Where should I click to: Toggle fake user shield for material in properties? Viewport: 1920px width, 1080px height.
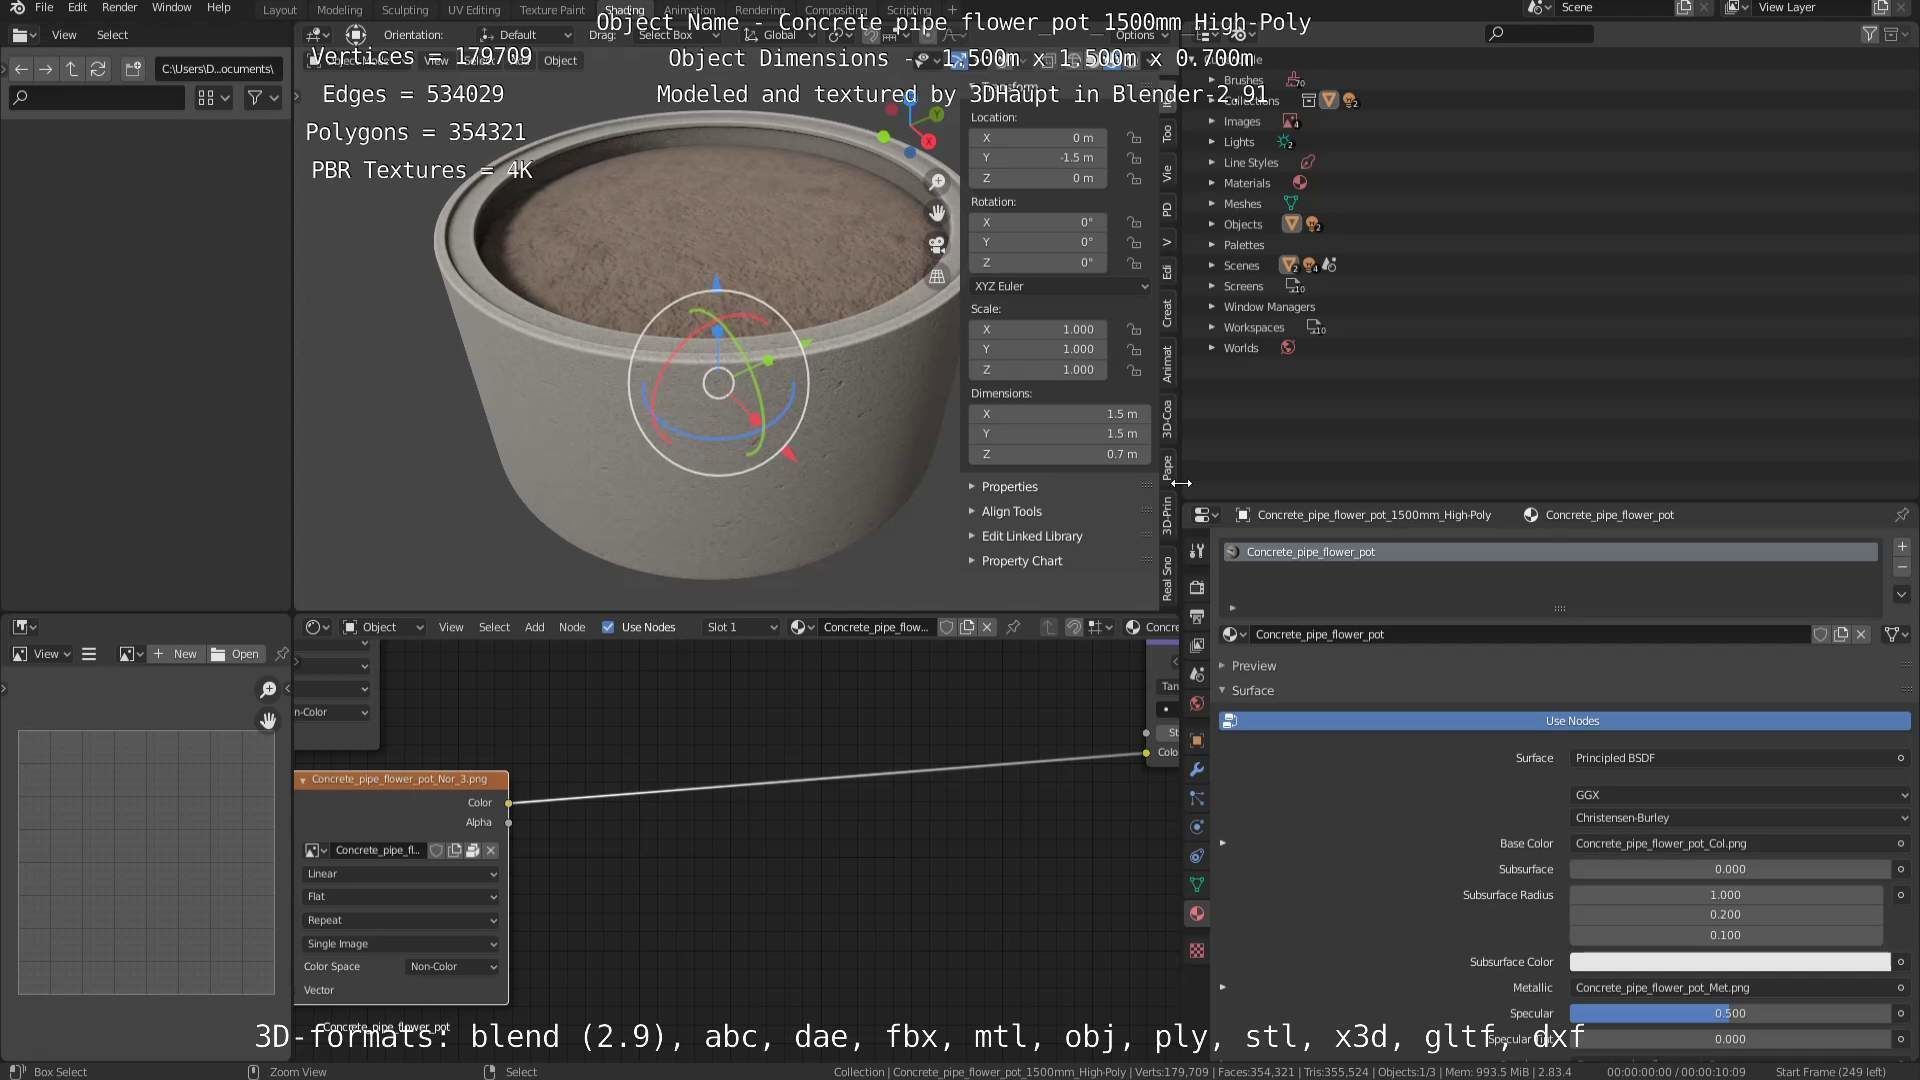pyautogui.click(x=1821, y=635)
